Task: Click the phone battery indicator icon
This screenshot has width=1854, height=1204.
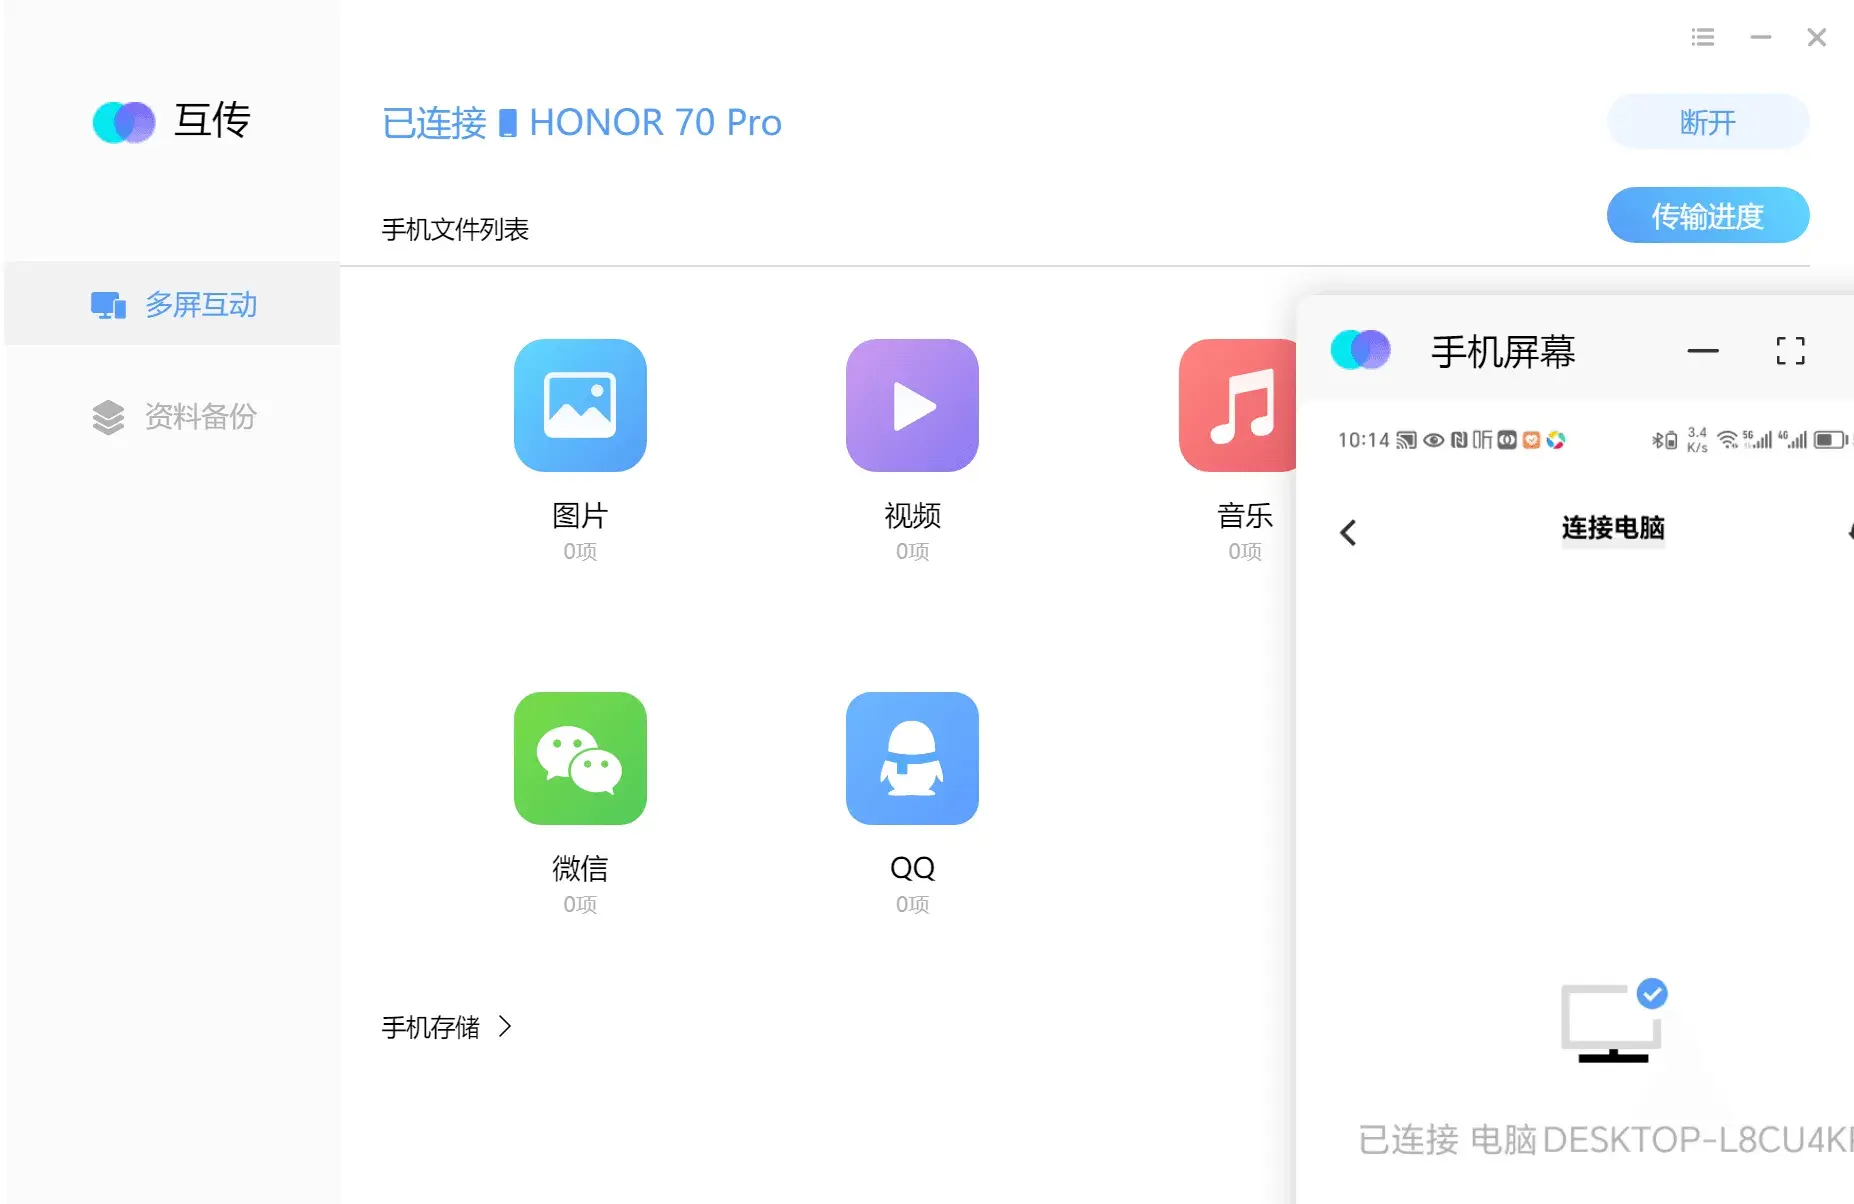Action: 1830,440
